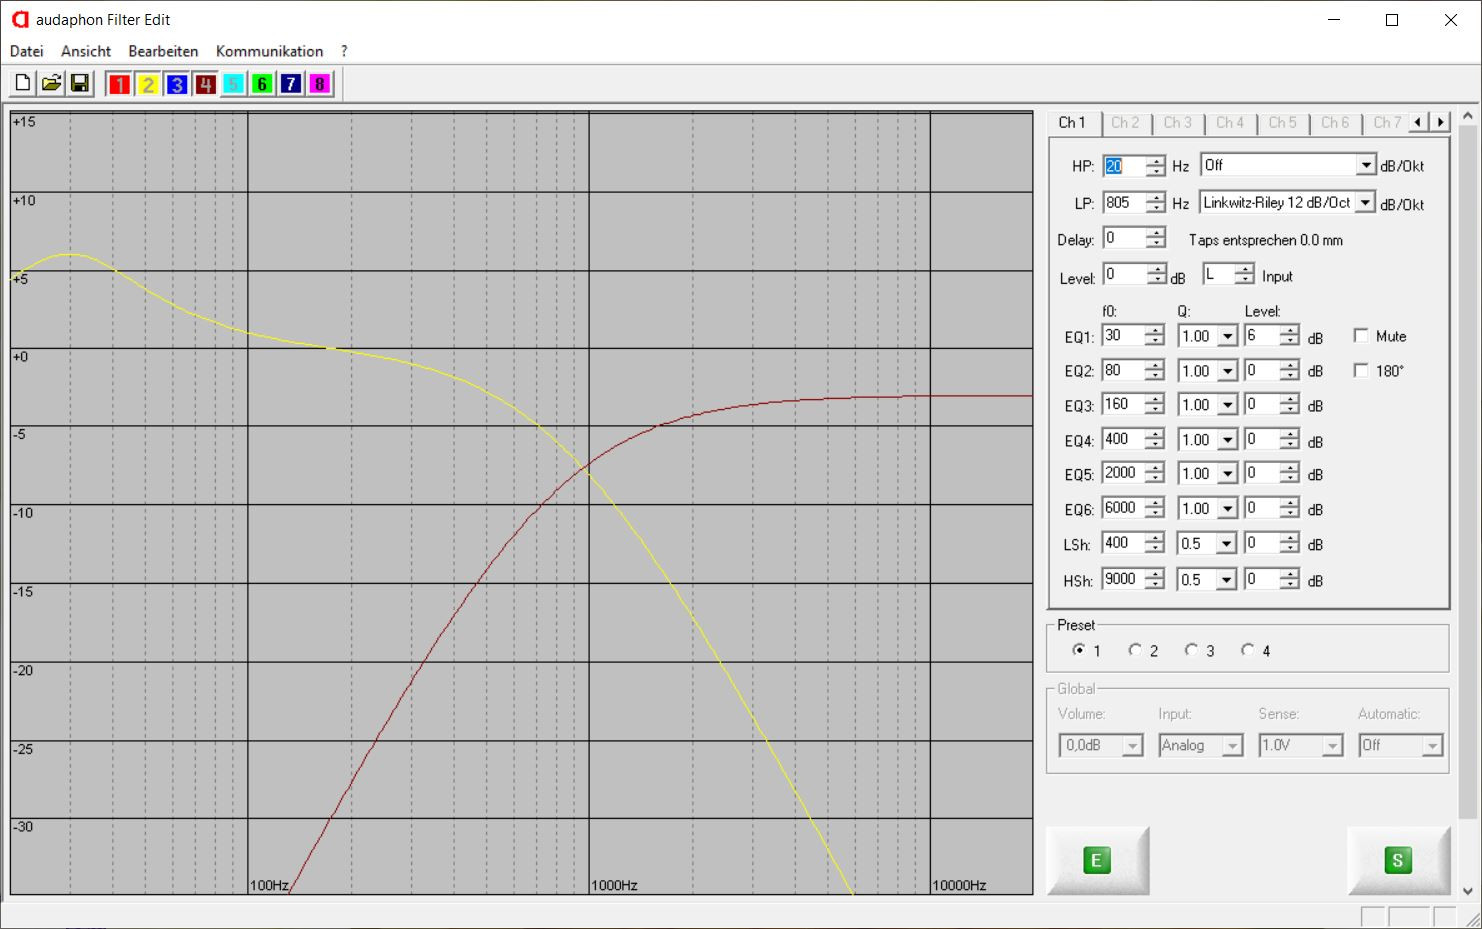Click the Level dB spinner arrows

point(1157,275)
